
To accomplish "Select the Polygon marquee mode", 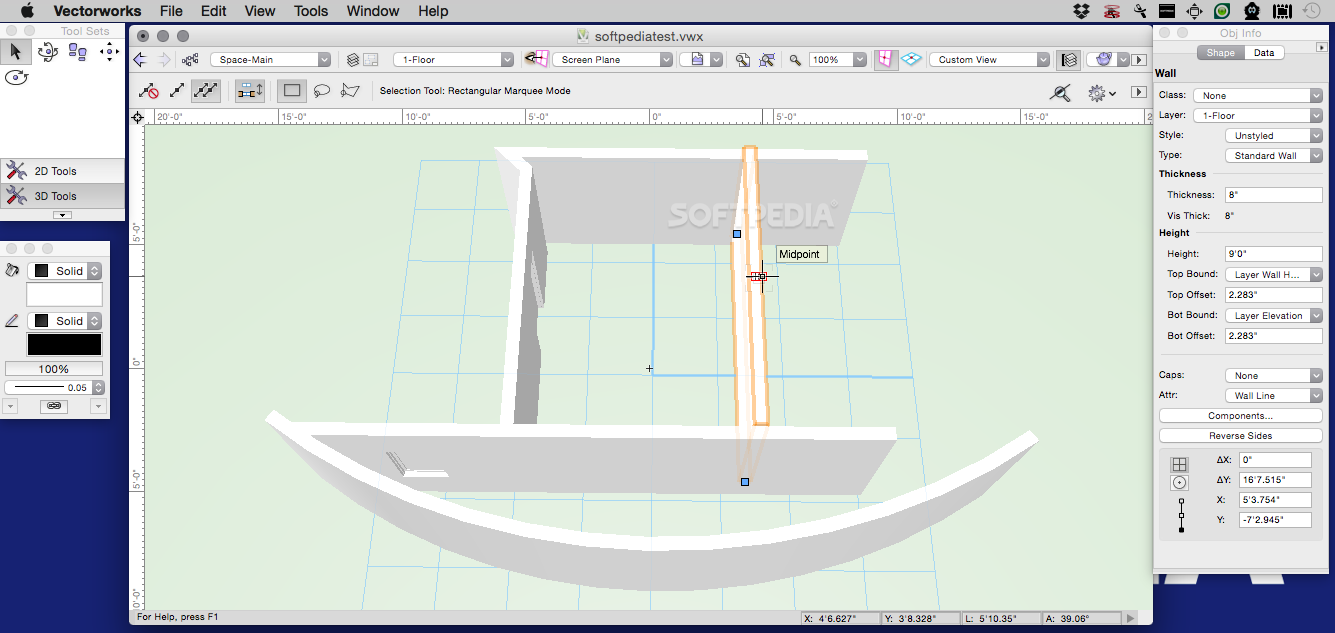I will coord(350,91).
